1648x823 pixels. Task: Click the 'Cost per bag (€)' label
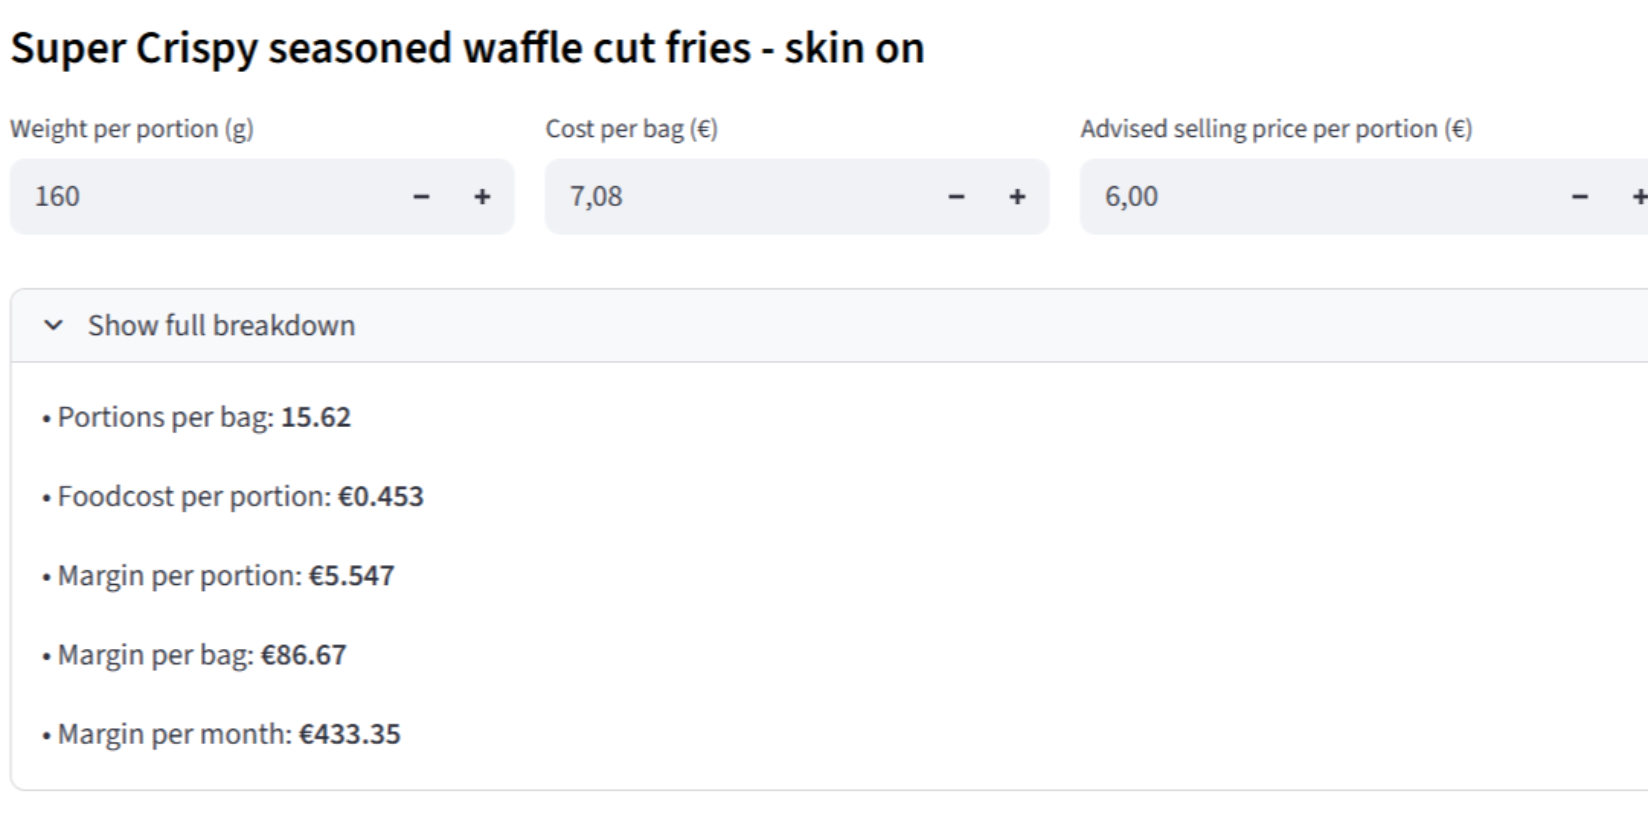click(631, 129)
